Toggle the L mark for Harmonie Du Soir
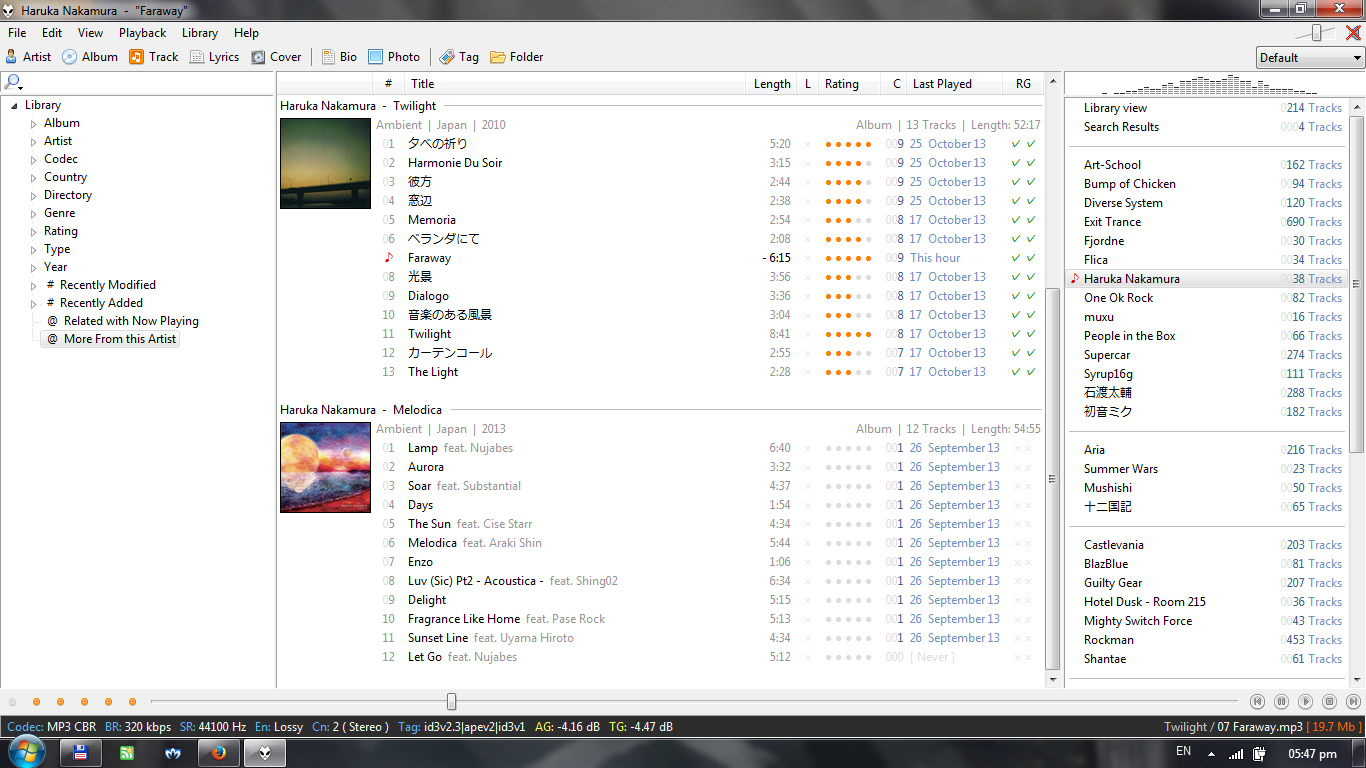The image size is (1366, 768). (x=807, y=163)
